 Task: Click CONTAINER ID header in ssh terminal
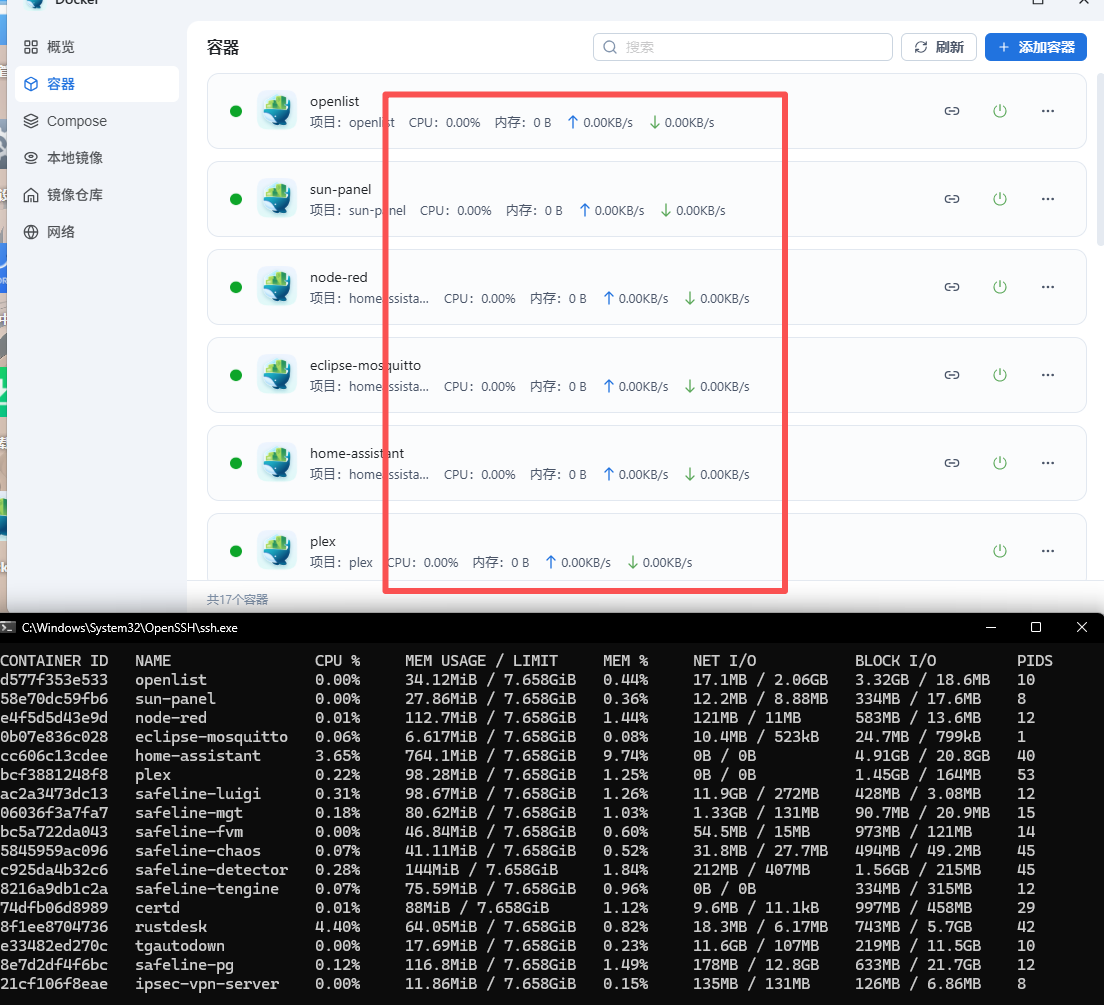point(54,661)
